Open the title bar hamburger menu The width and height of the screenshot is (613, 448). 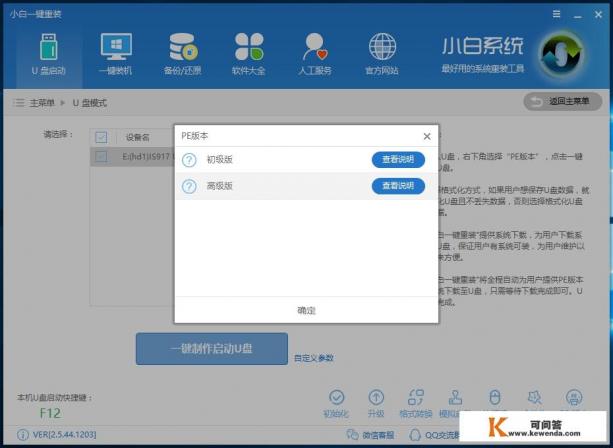pos(557,14)
